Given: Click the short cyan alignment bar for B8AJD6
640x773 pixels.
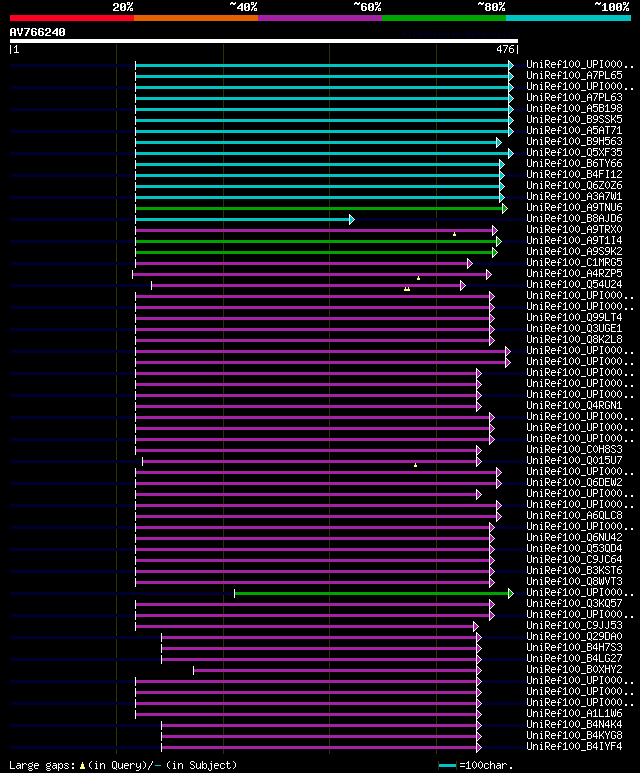Looking at the screenshot, I should (x=245, y=219).
